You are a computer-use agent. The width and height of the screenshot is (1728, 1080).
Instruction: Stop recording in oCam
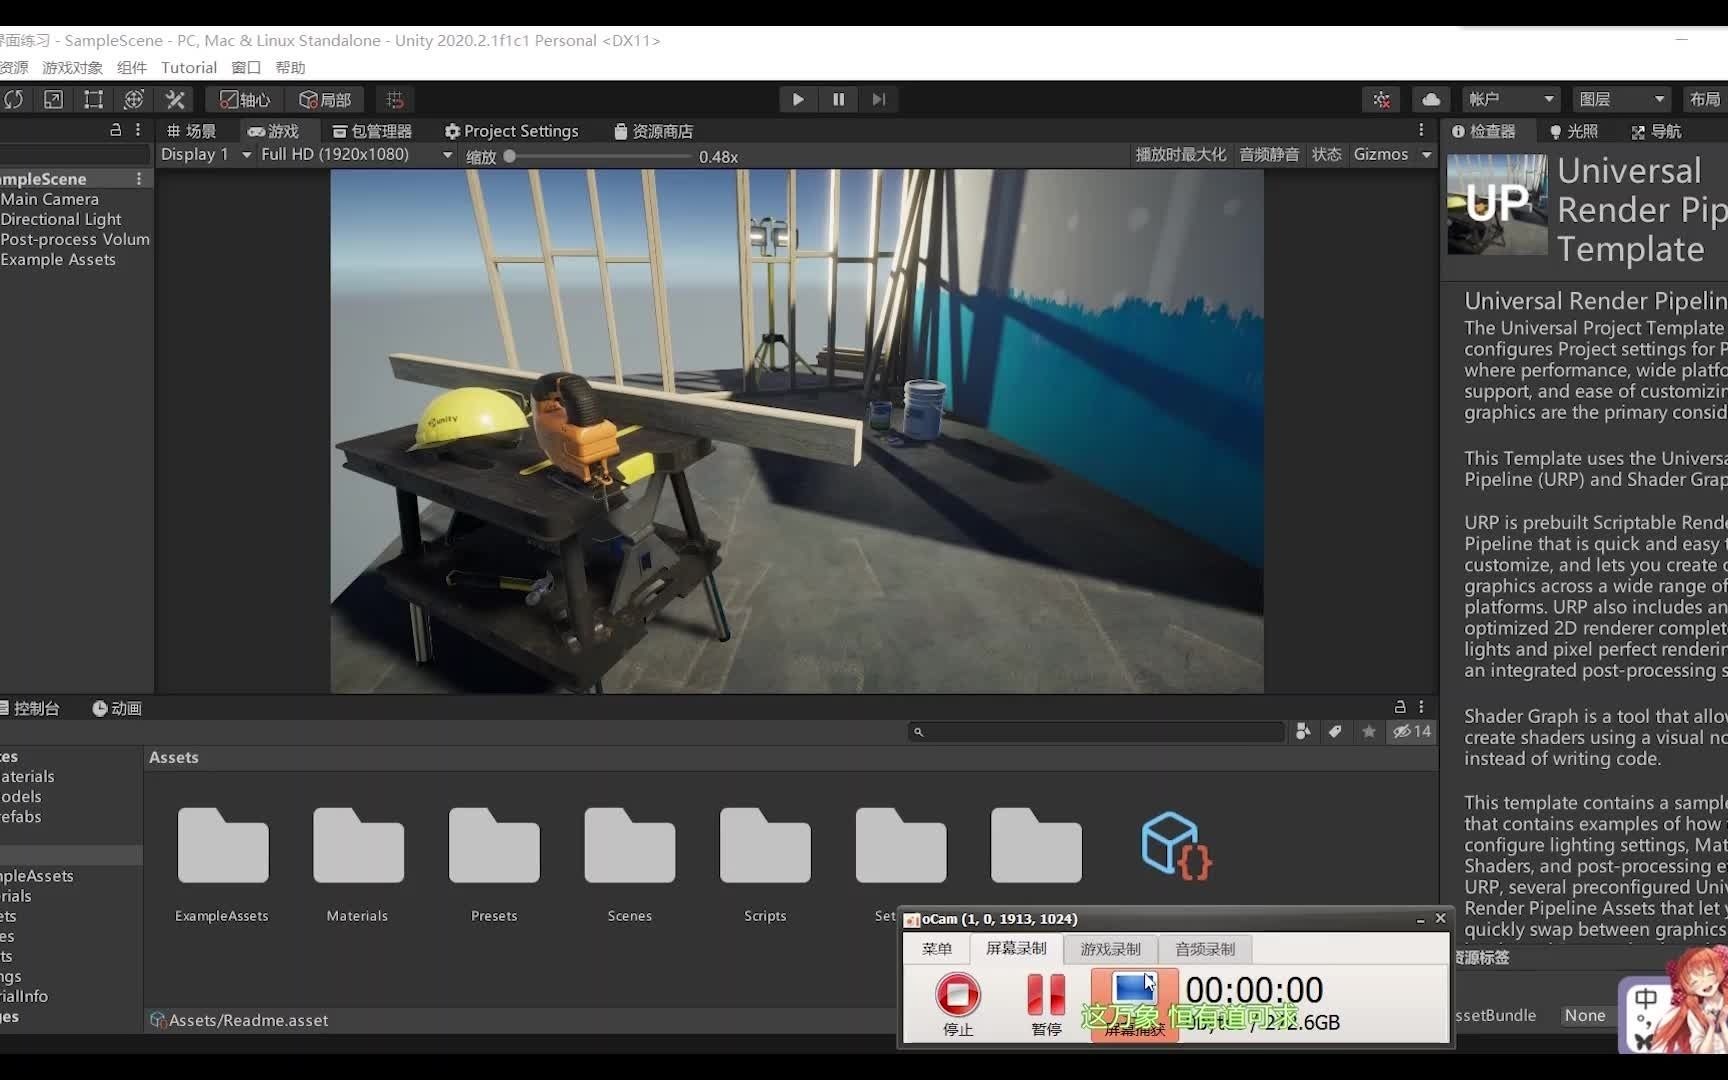tap(958, 1004)
